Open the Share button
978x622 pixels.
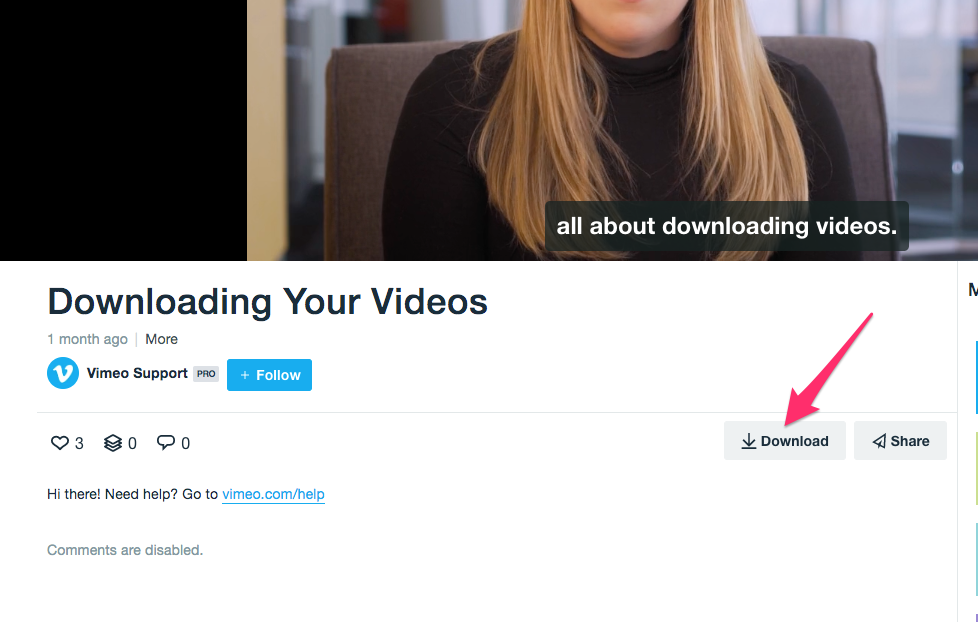900,440
